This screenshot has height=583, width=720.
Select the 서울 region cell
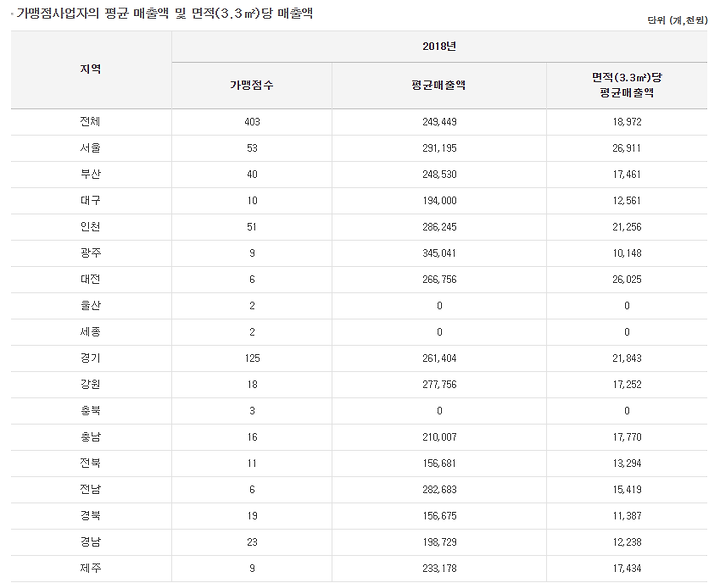90,148
